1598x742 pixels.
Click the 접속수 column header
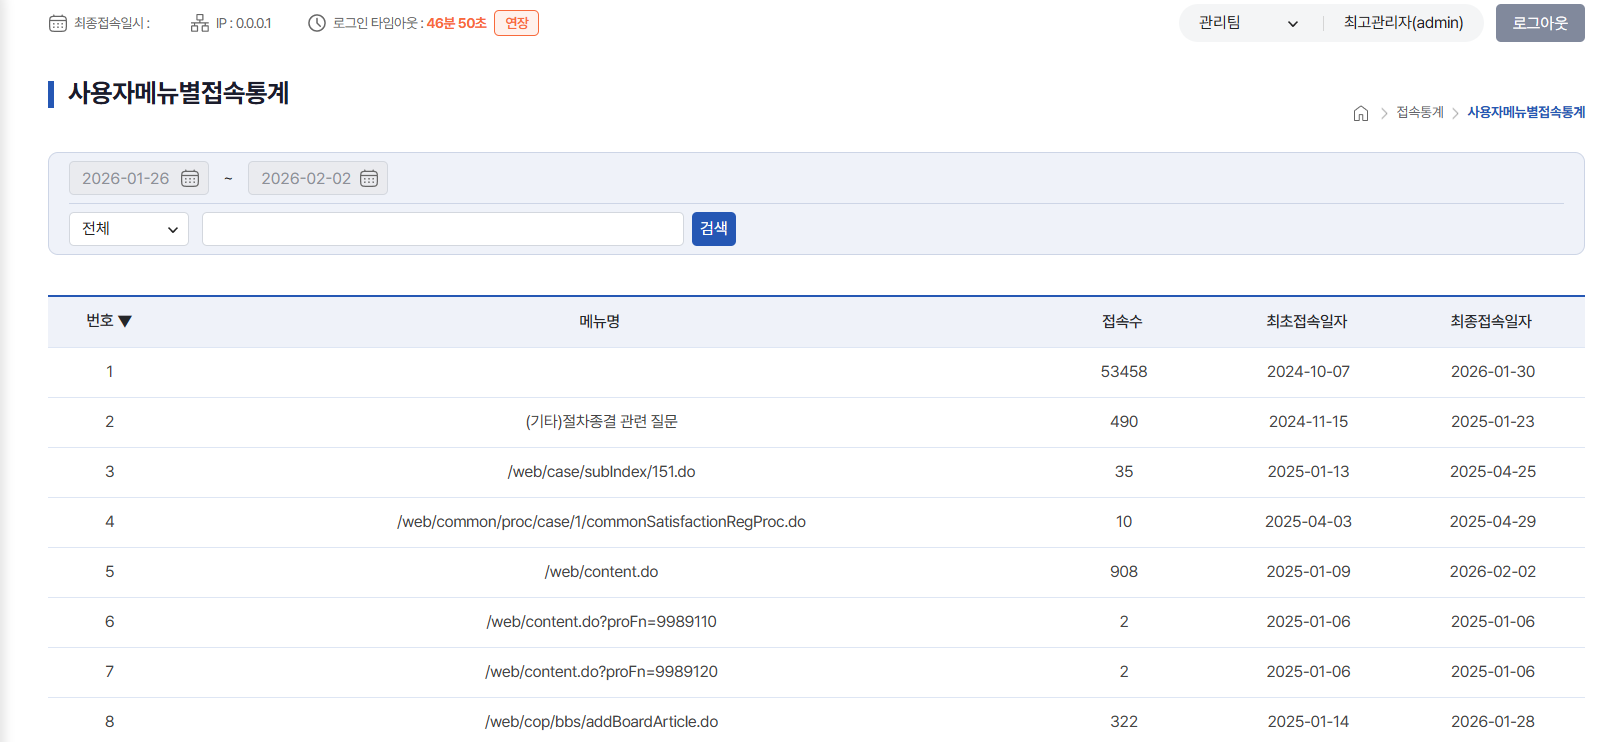(x=1122, y=321)
